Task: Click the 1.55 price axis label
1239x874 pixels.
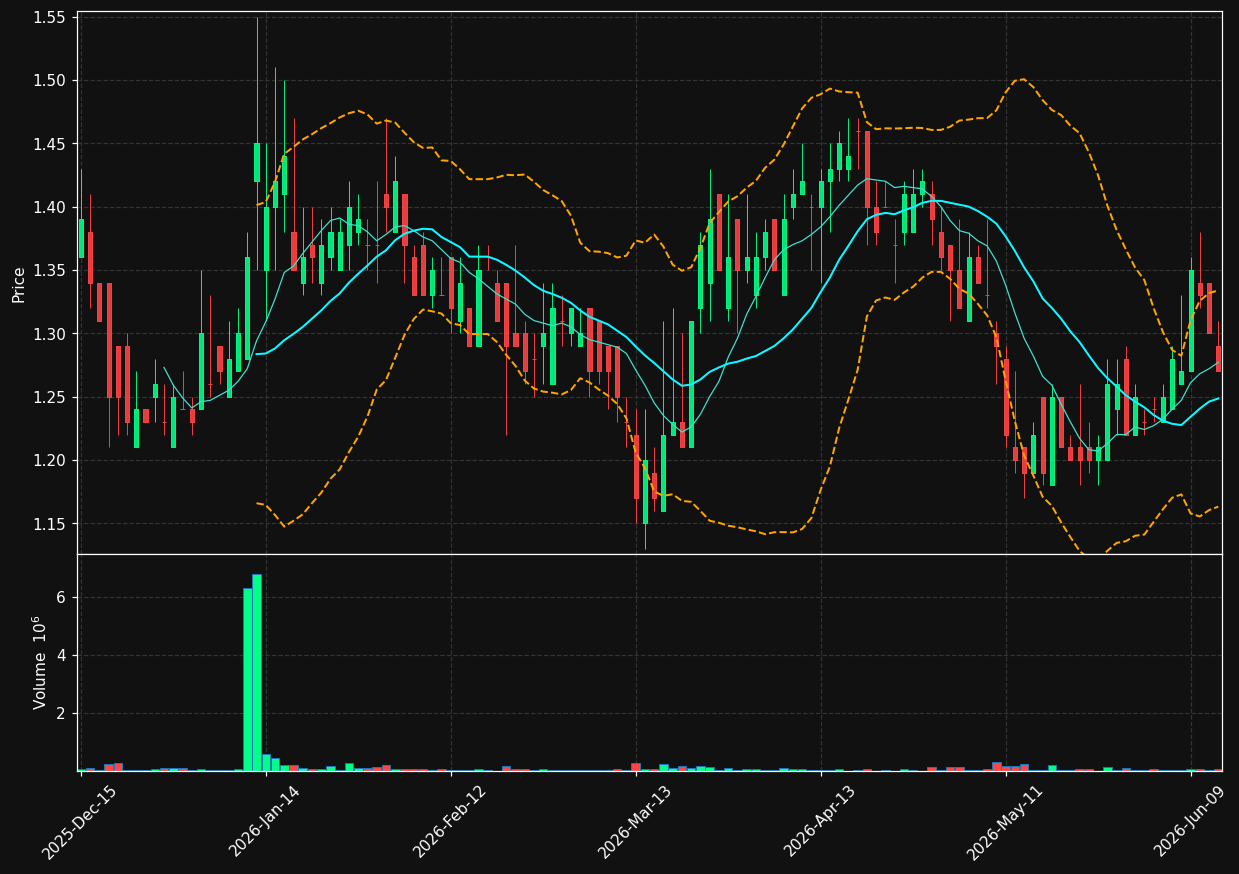Action: pyautogui.click(x=49, y=18)
